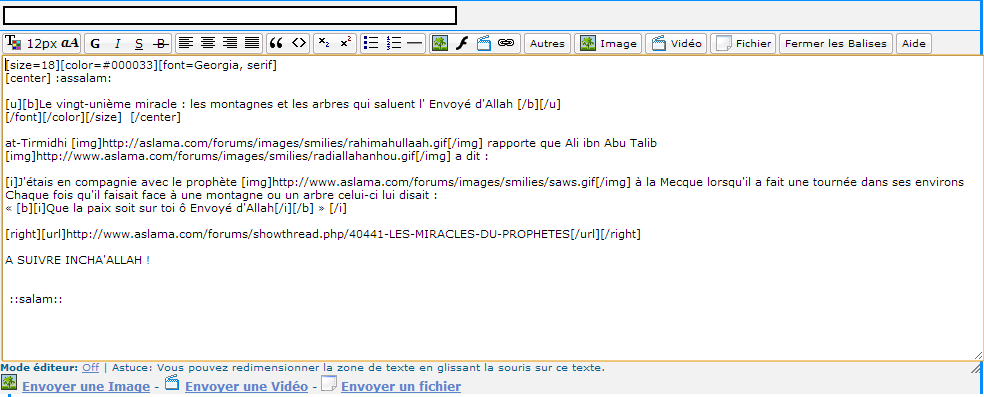Toggle editor mode Off link
The image size is (984, 397).
click(90, 368)
